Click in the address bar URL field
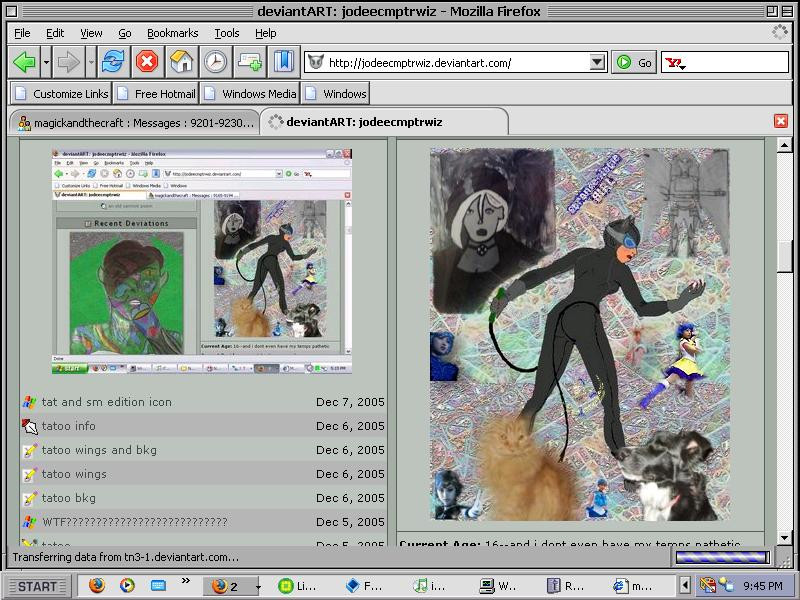800x600 pixels. pyautogui.click(x=457, y=63)
